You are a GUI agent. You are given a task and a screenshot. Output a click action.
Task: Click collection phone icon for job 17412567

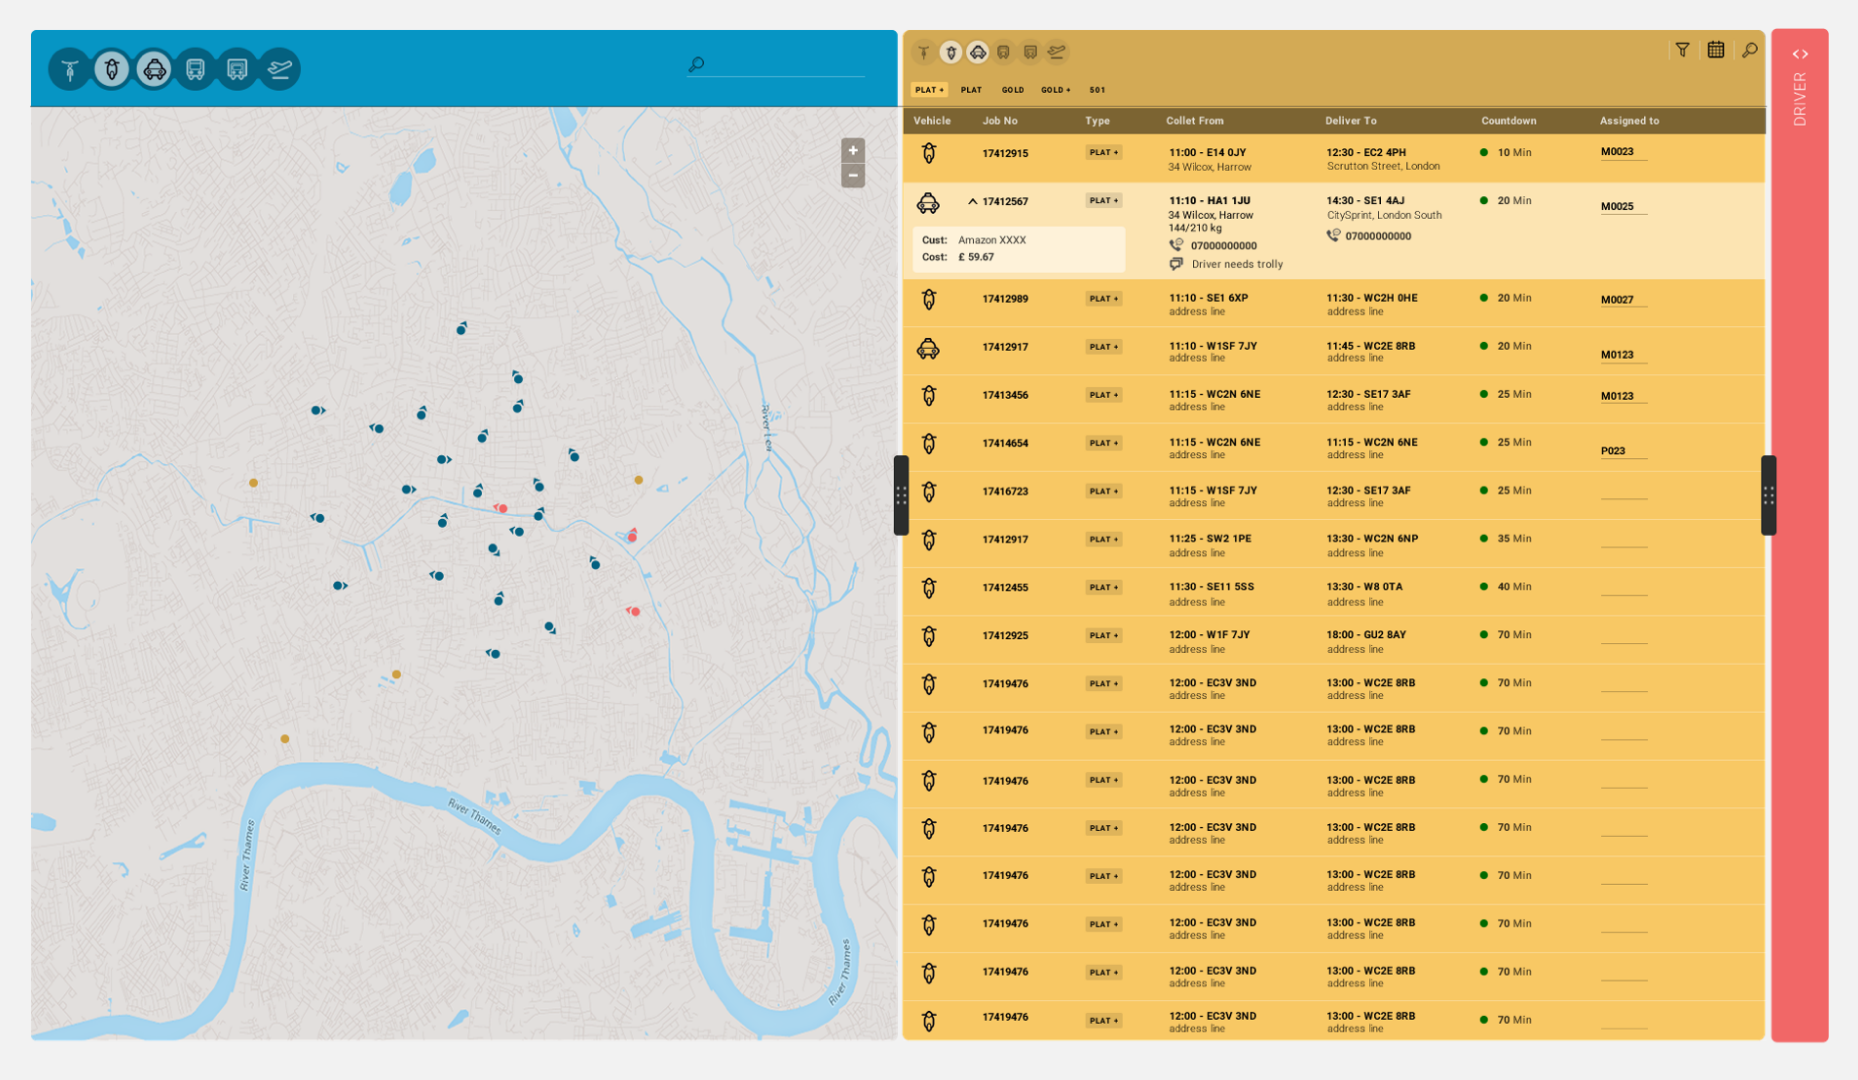(1176, 245)
